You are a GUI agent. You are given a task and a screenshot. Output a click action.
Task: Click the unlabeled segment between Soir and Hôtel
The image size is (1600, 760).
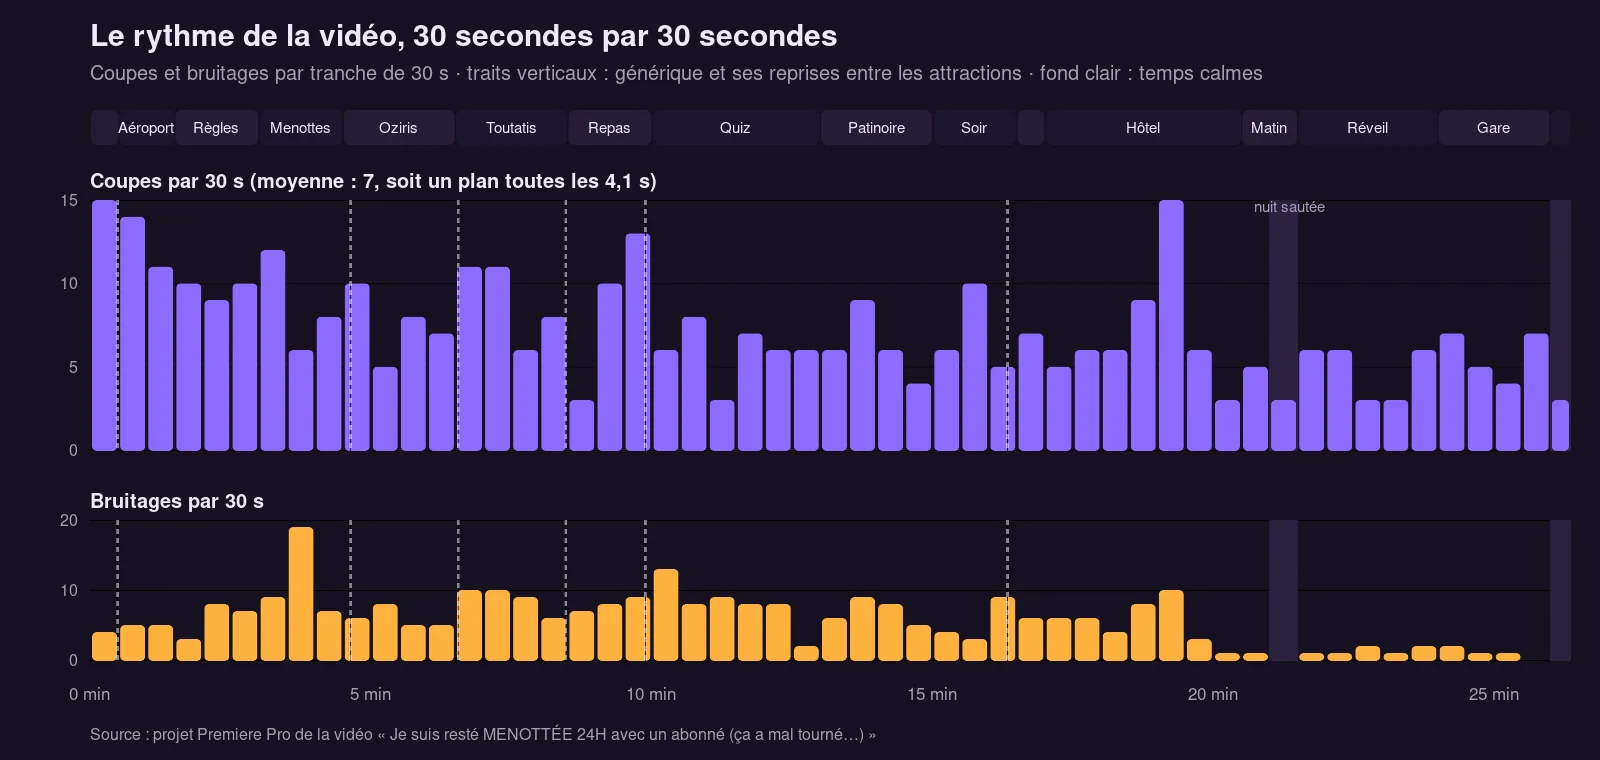pyautogui.click(x=1031, y=128)
